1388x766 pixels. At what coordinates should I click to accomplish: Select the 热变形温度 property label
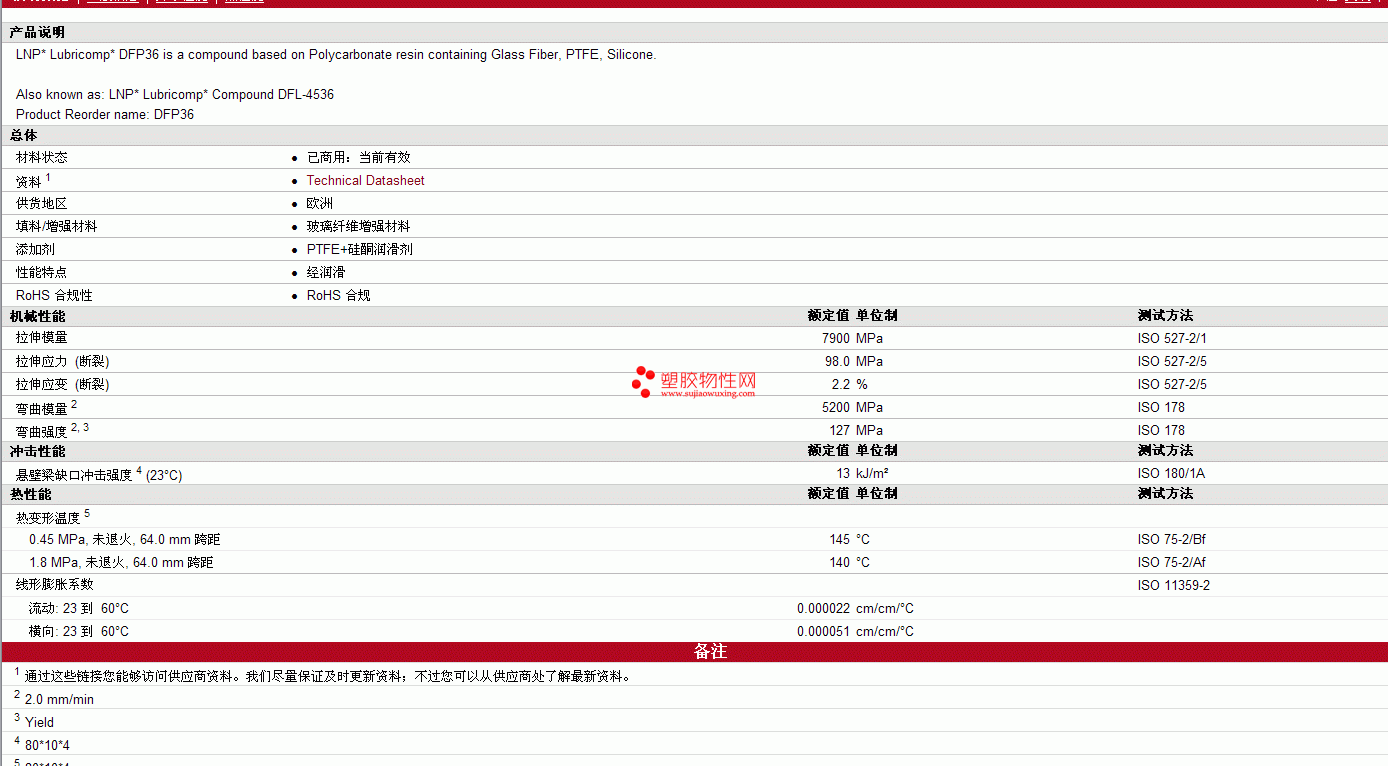[x=48, y=518]
